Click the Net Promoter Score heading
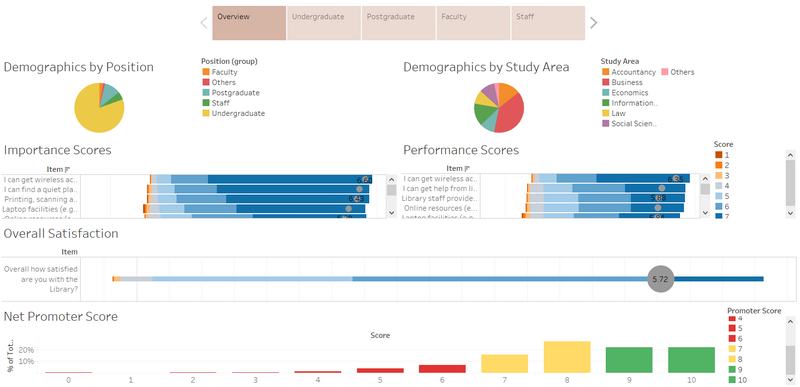 (x=61, y=317)
